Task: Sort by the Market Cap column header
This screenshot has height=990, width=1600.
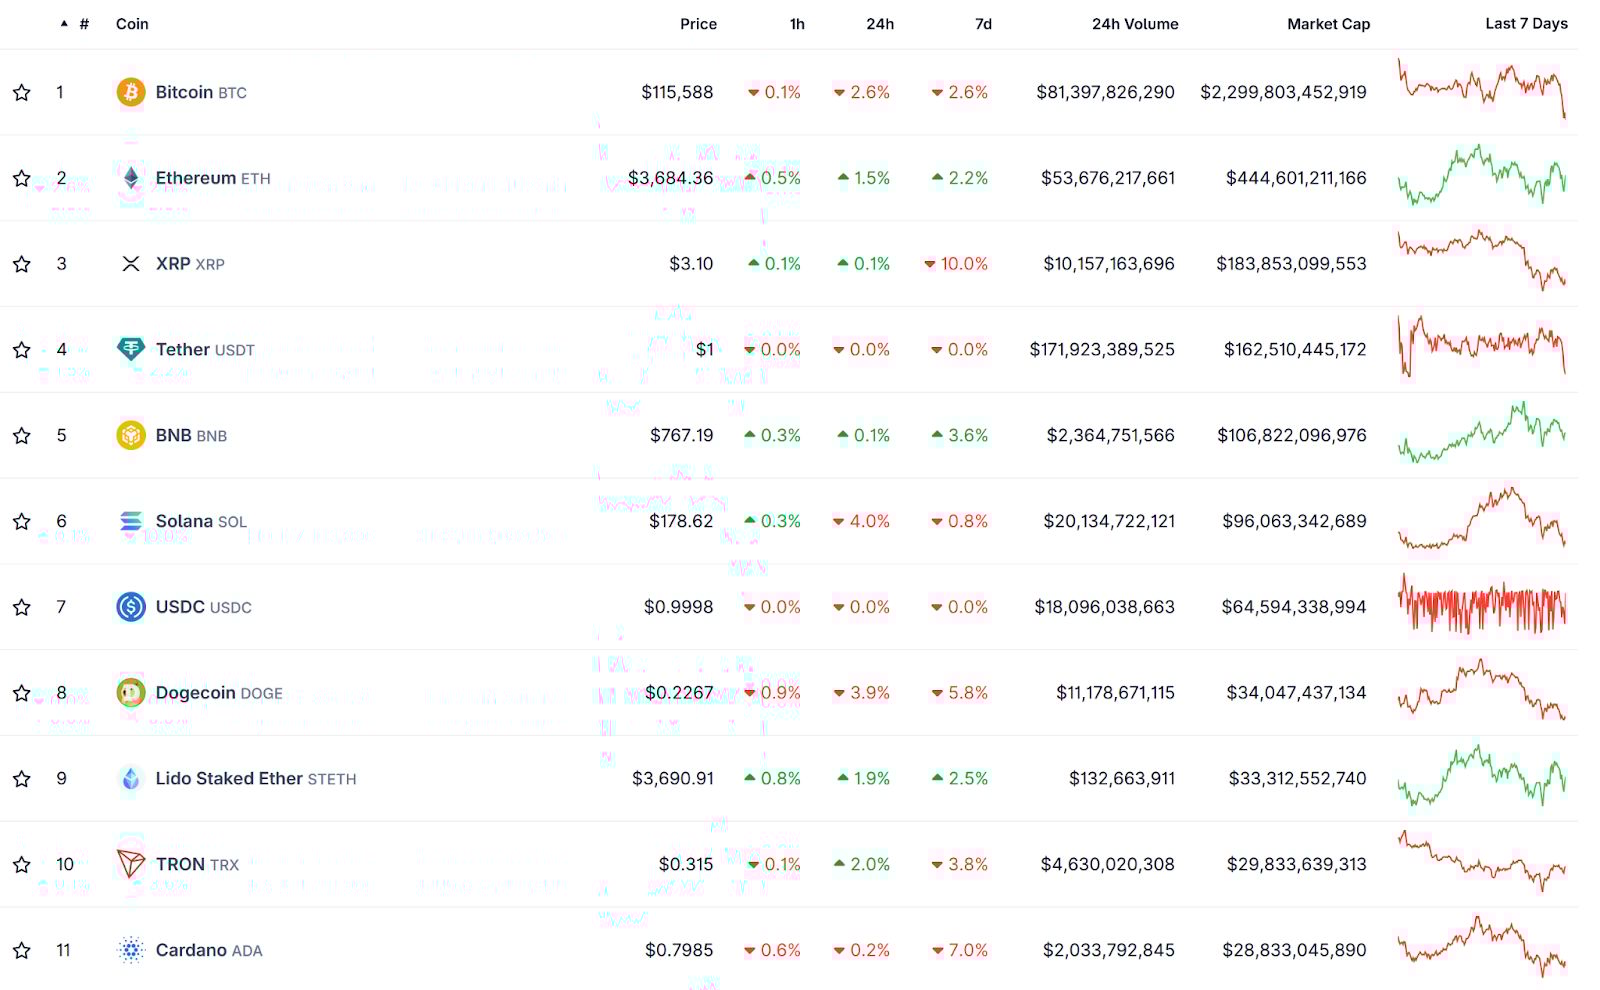Action: (1328, 24)
